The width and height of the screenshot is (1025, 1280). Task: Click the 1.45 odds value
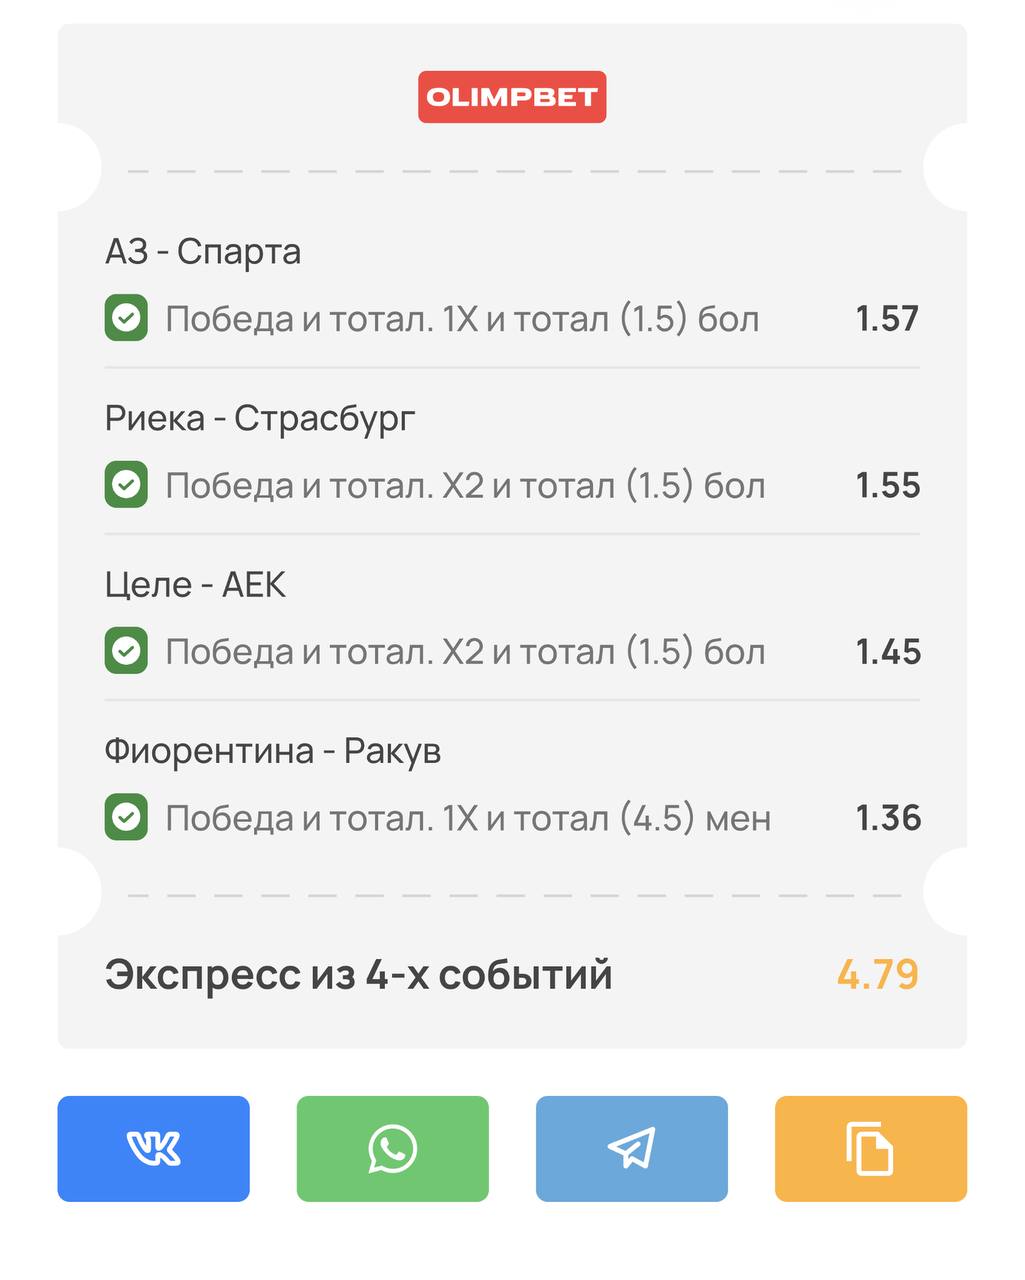888,652
